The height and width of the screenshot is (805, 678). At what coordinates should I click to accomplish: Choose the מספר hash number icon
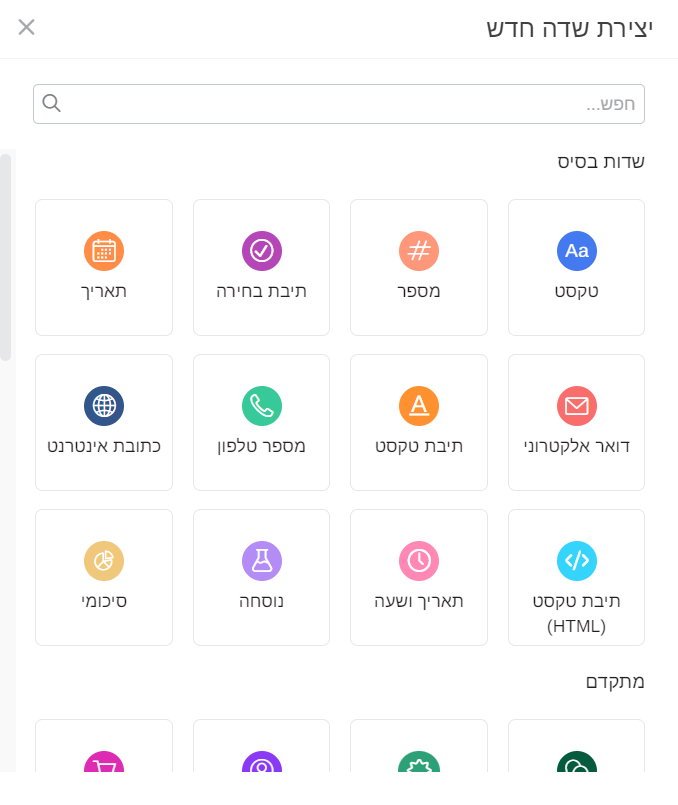tap(419, 251)
